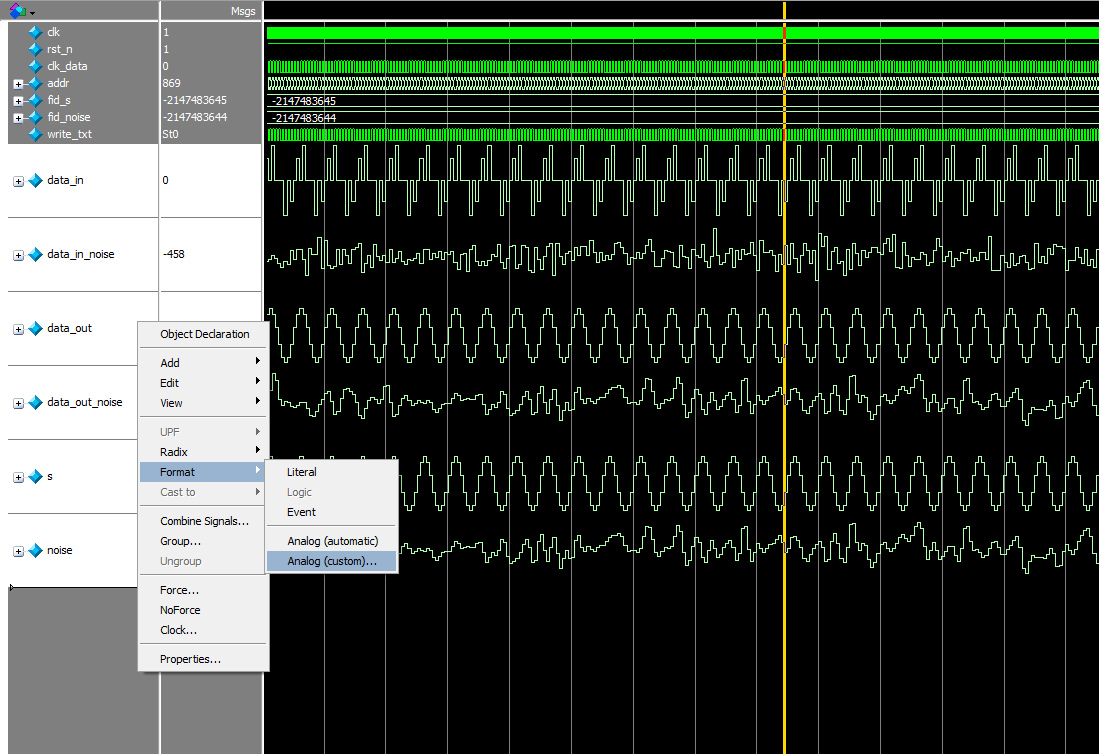Screen dimensions: 1099x754
Task: Click the addr signal diamond icon
Action: pos(35,83)
